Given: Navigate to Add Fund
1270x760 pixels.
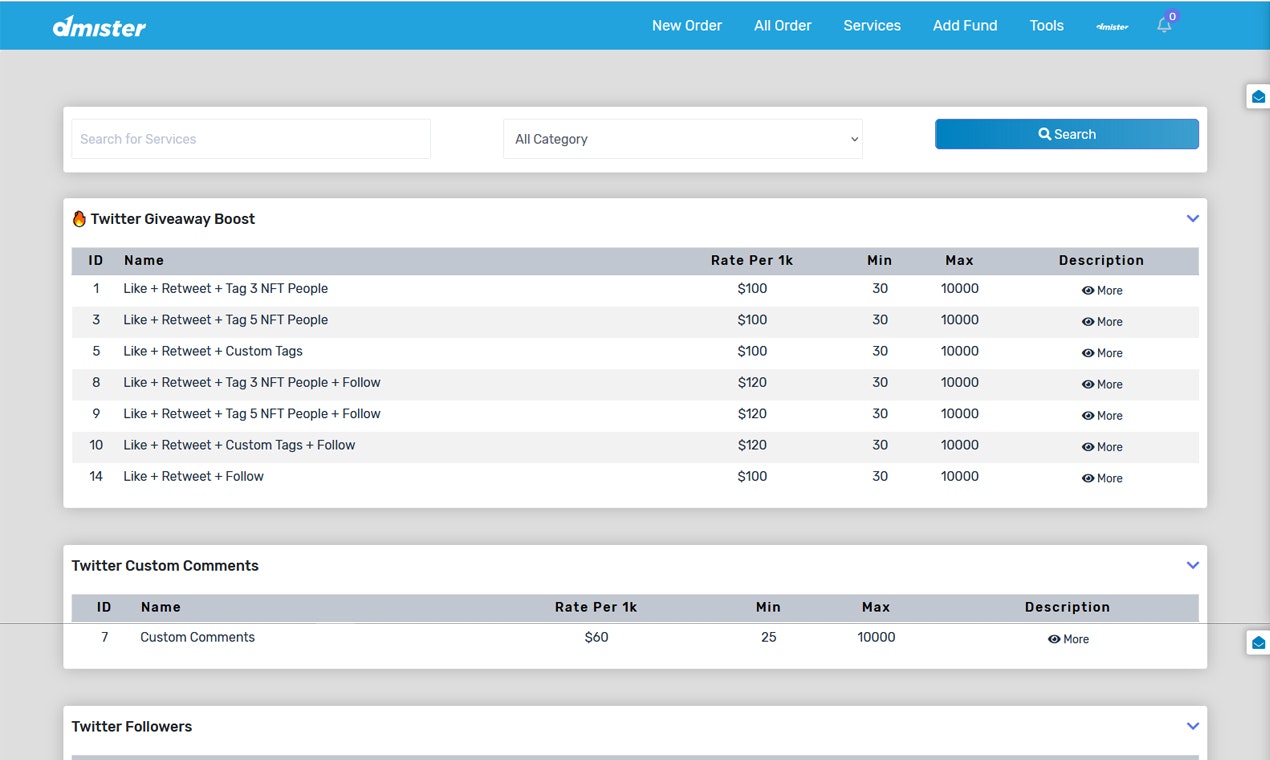Looking at the screenshot, I should click(965, 26).
